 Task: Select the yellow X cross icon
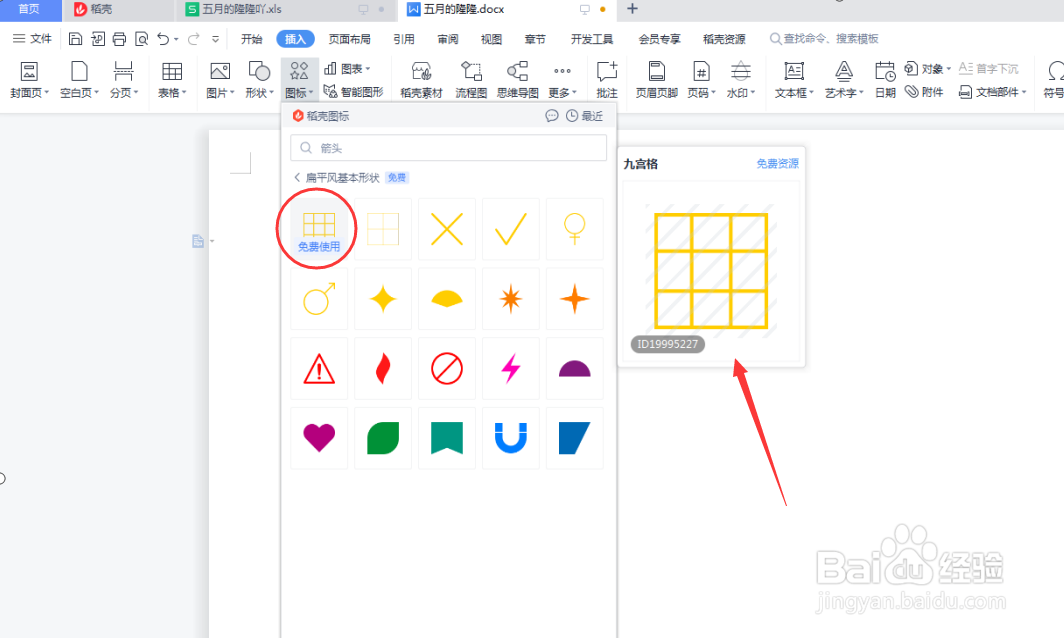click(446, 229)
